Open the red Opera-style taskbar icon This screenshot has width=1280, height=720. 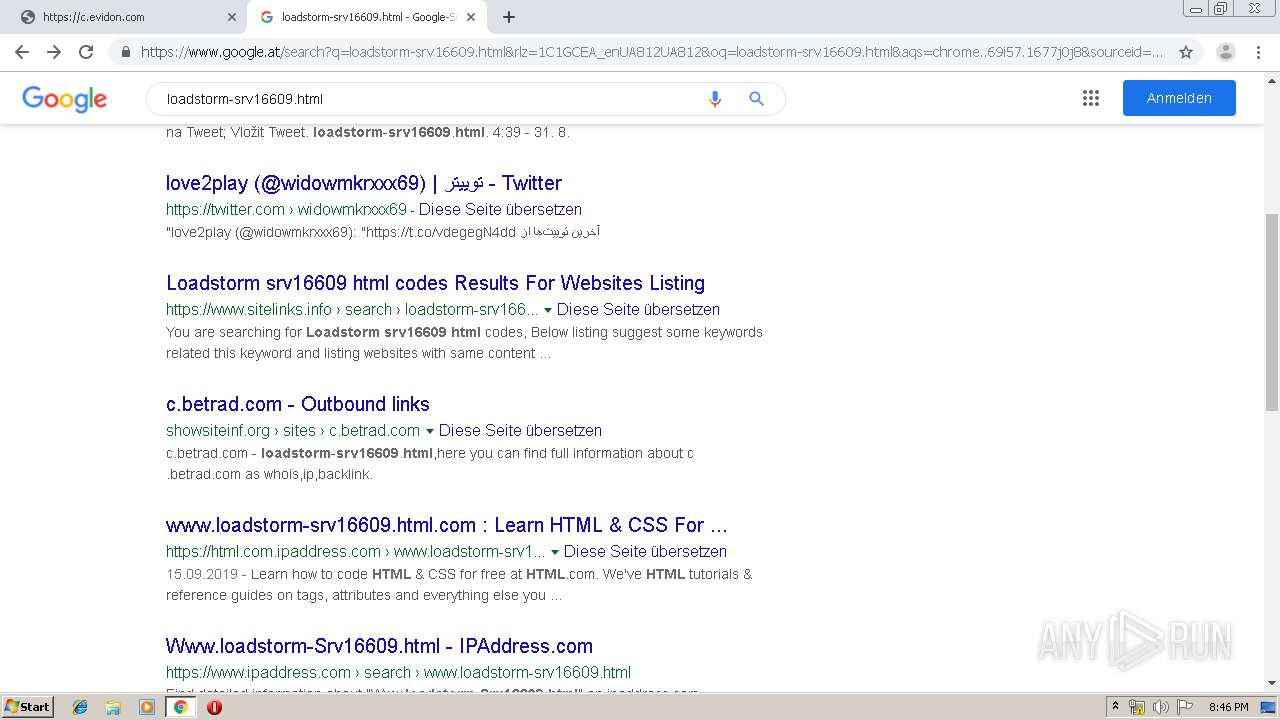[214, 707]
